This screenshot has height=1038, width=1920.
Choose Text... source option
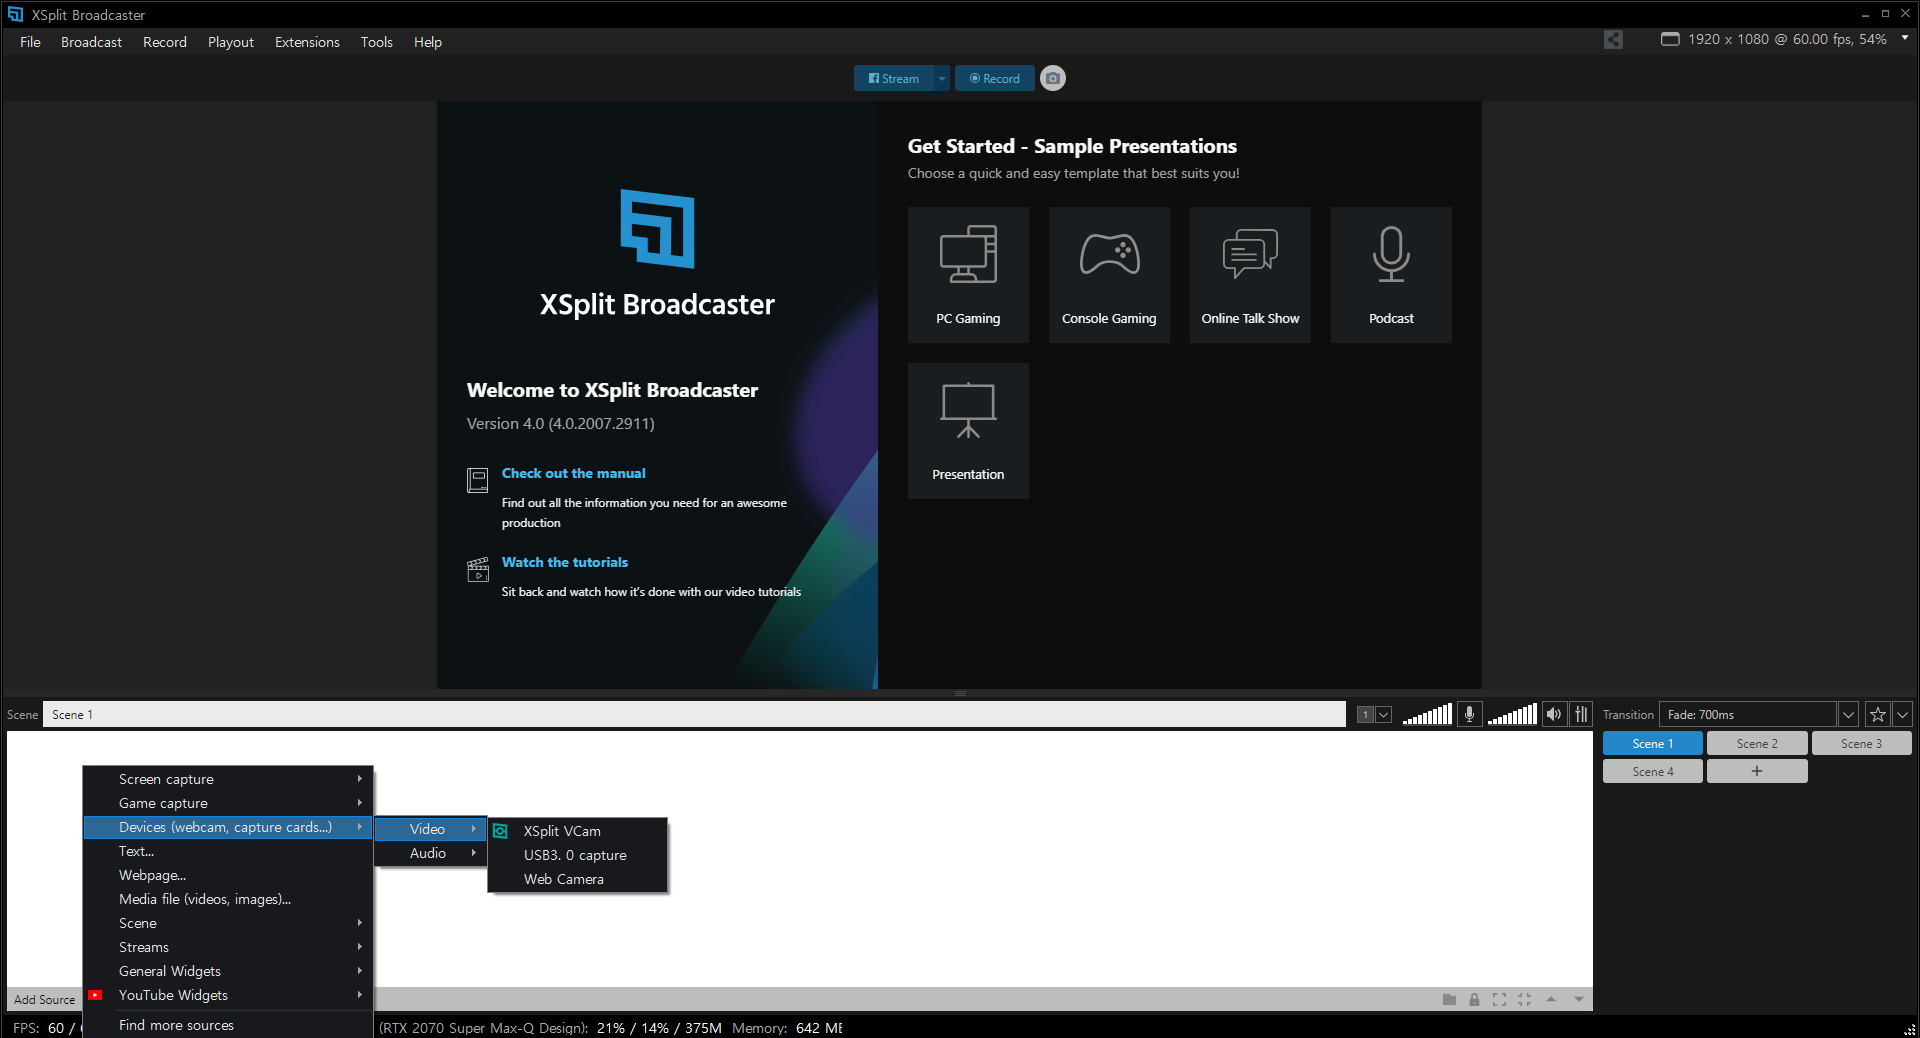tap(228, 851)
